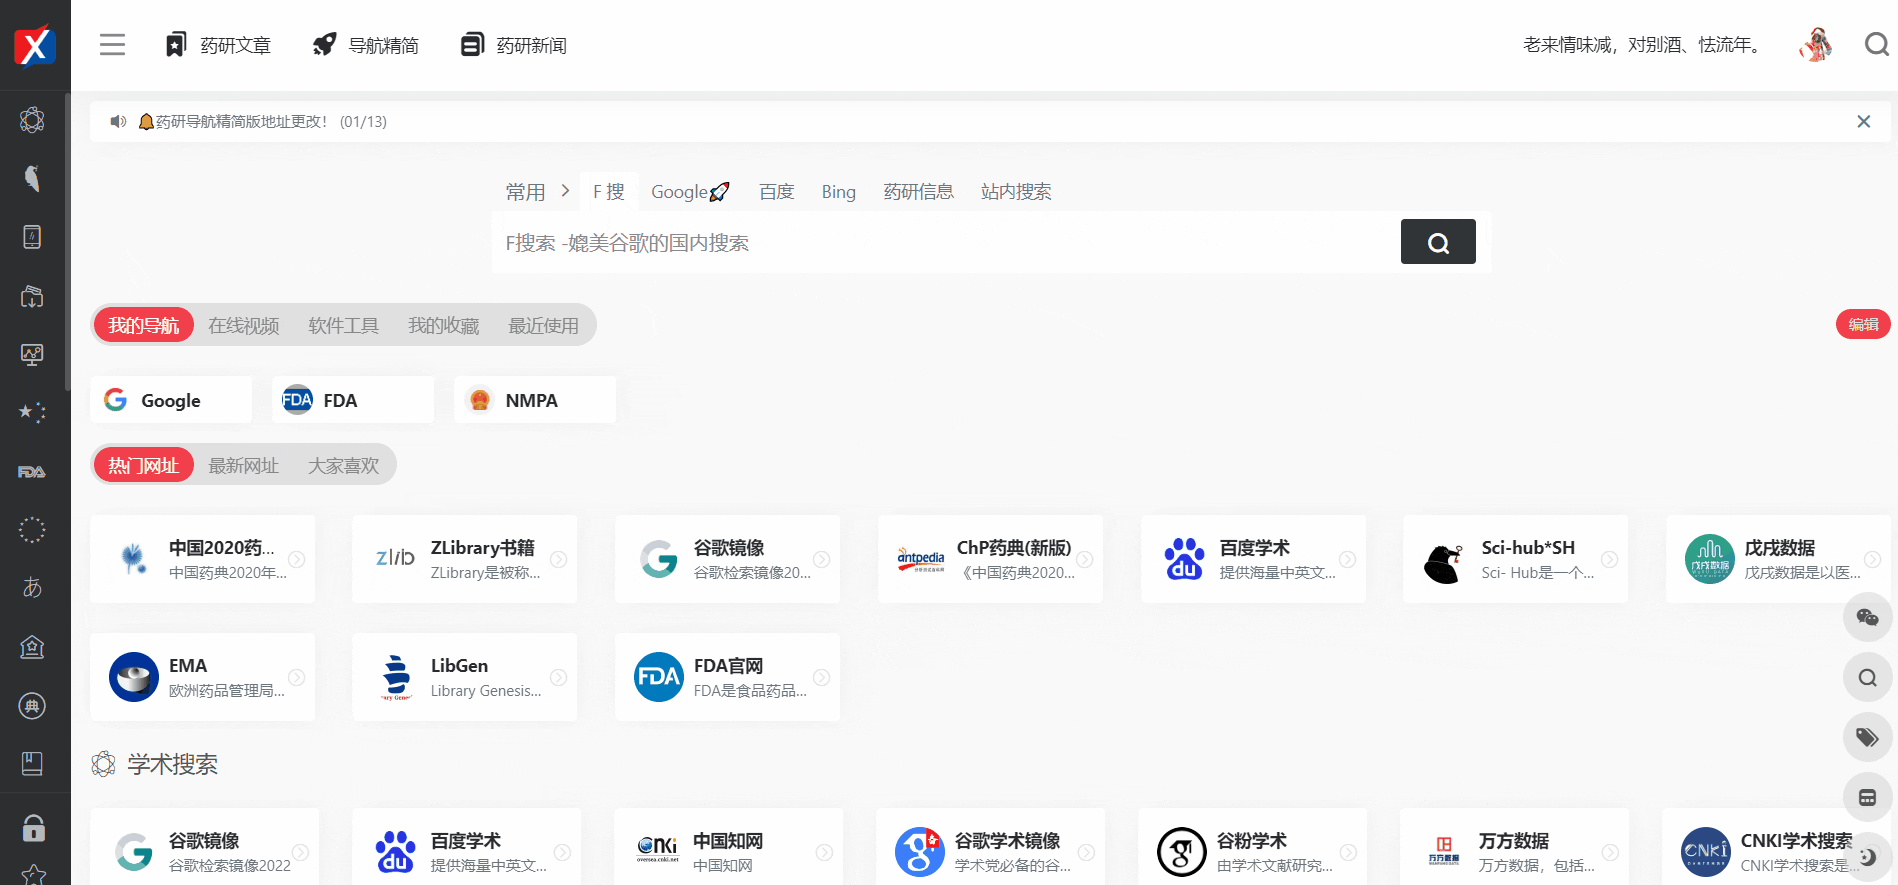Click the floating search button
The height and width of the screenshot is (885, 1898).
pyautogui.click(x=1867, y=677)
